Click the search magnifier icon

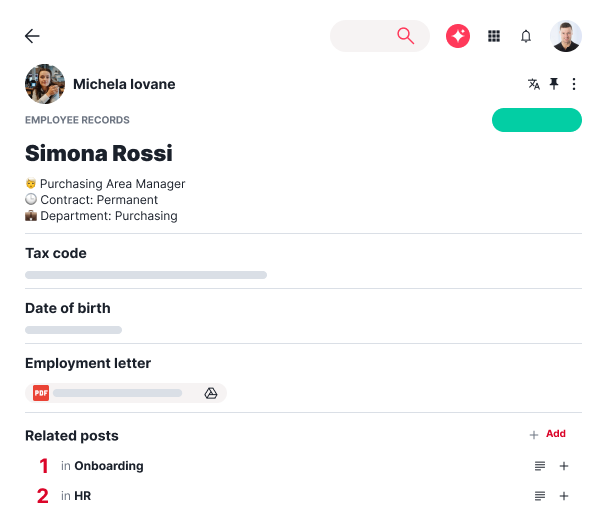pyautogui.click(x=405, y=36)
